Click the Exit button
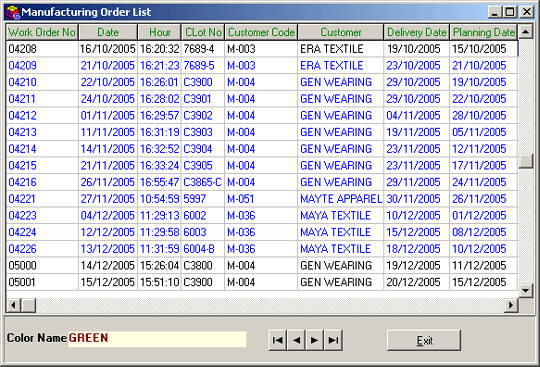The image size is (540, 367). (424, 340)
